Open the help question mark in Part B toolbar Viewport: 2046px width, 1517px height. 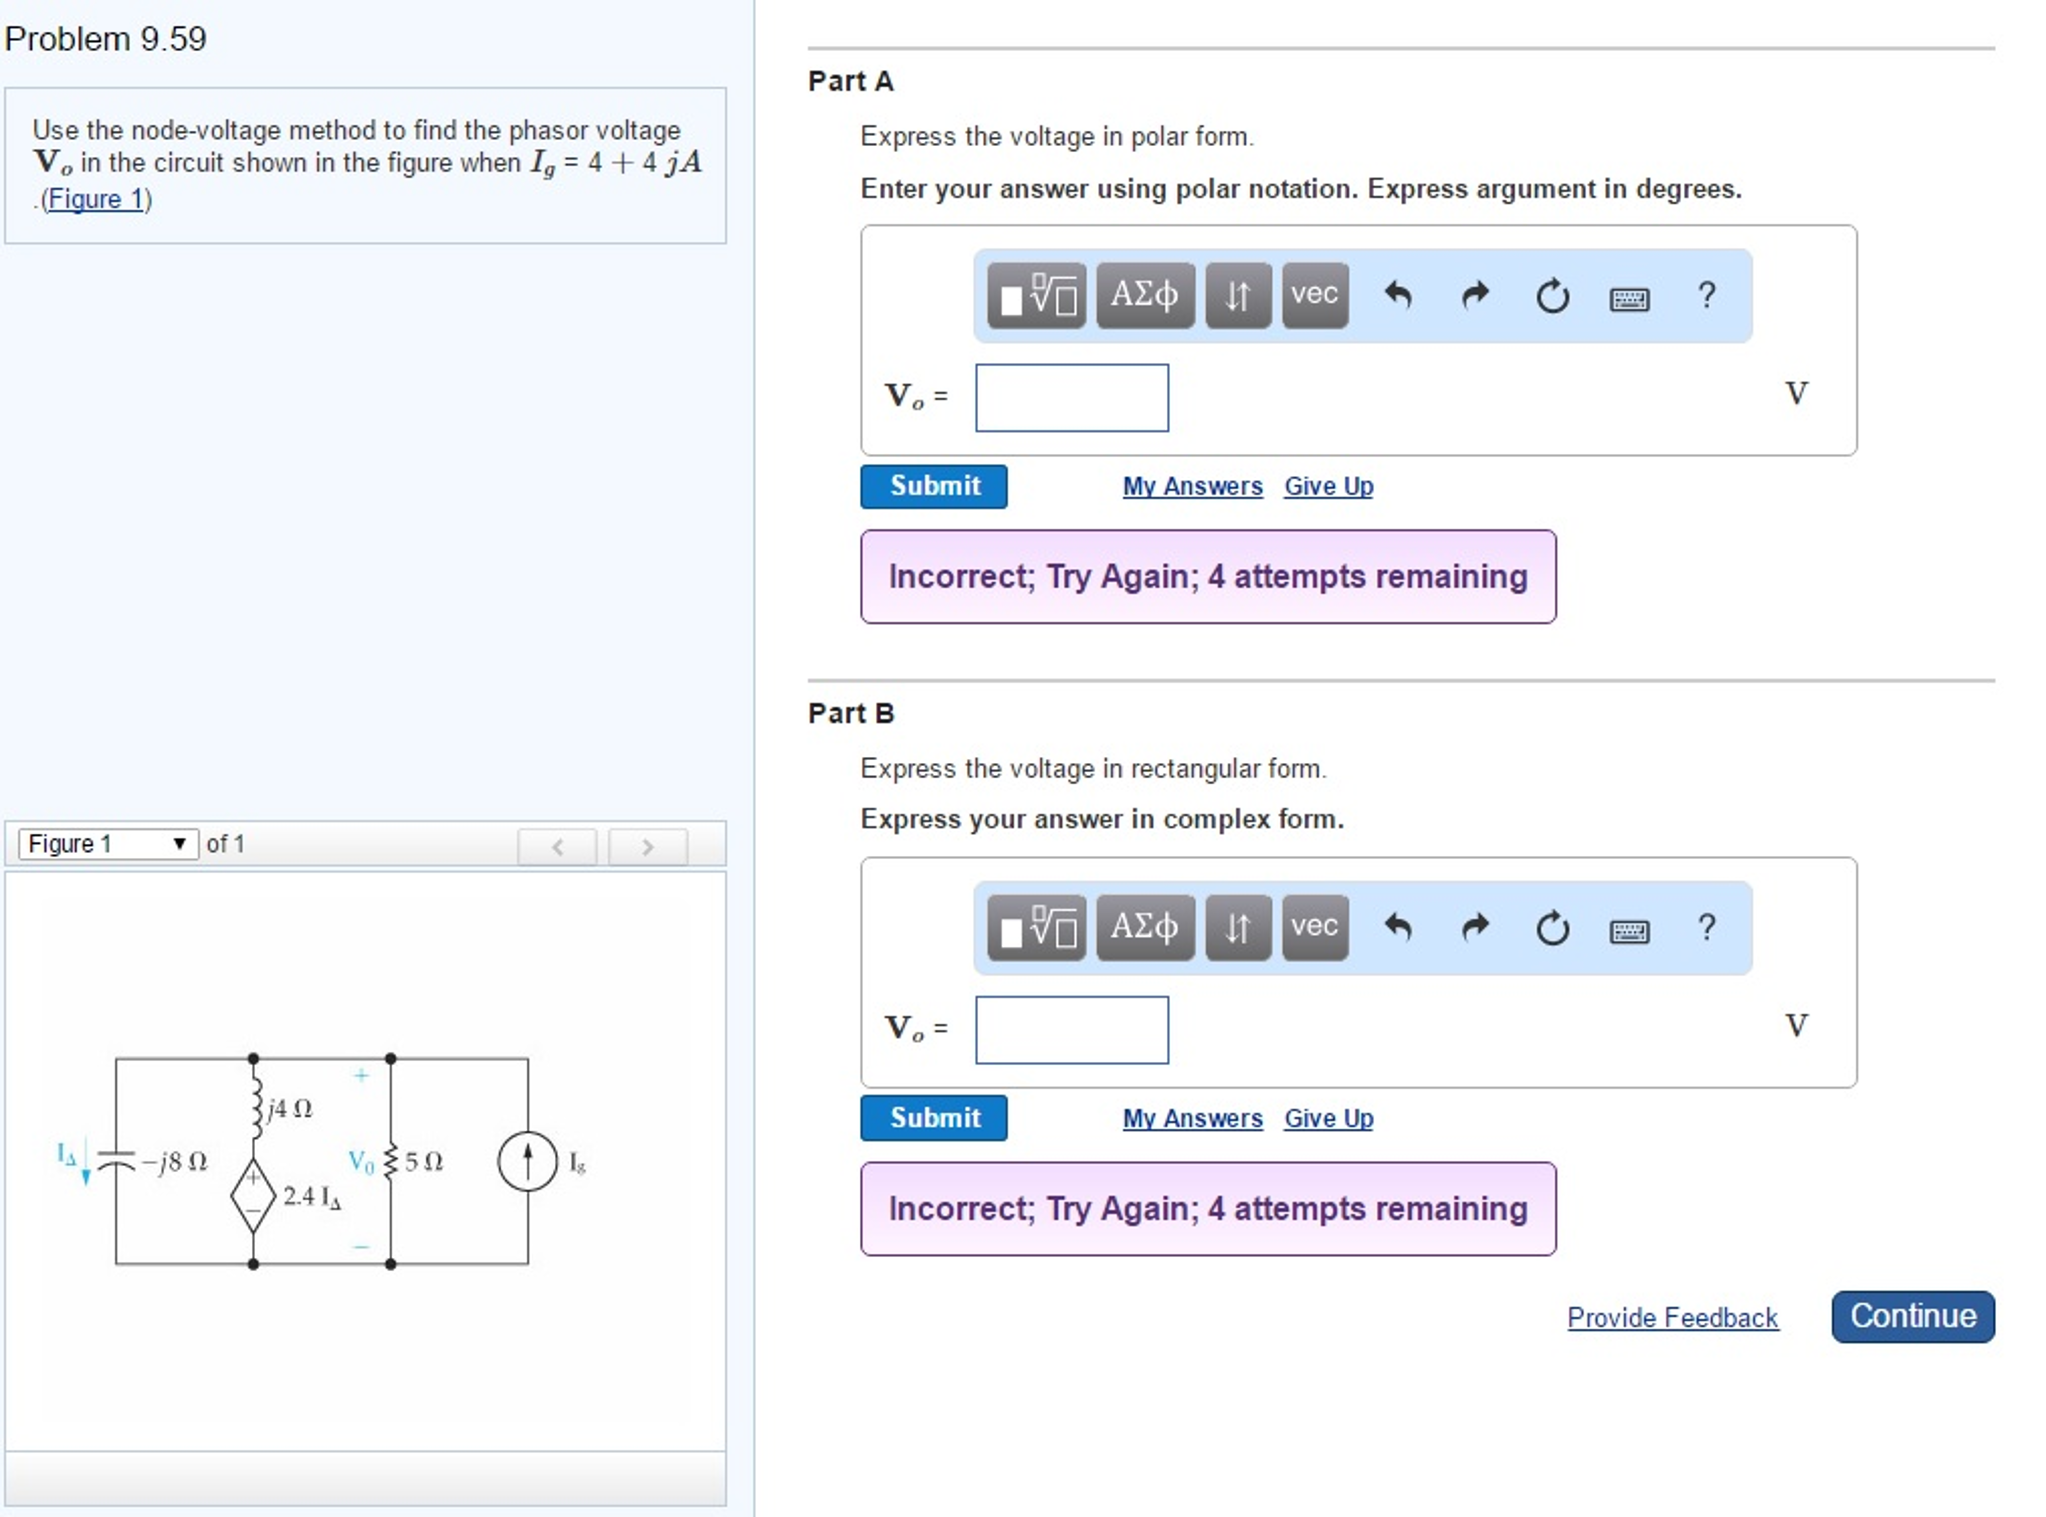[x=1706, y=928]
